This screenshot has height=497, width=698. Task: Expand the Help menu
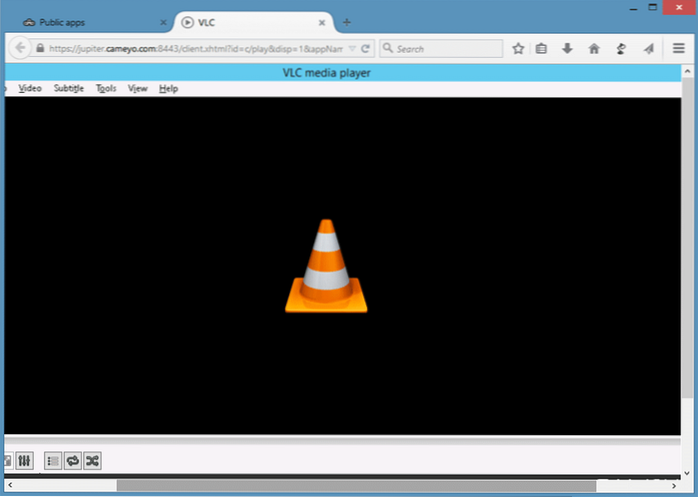coord(169,88)
